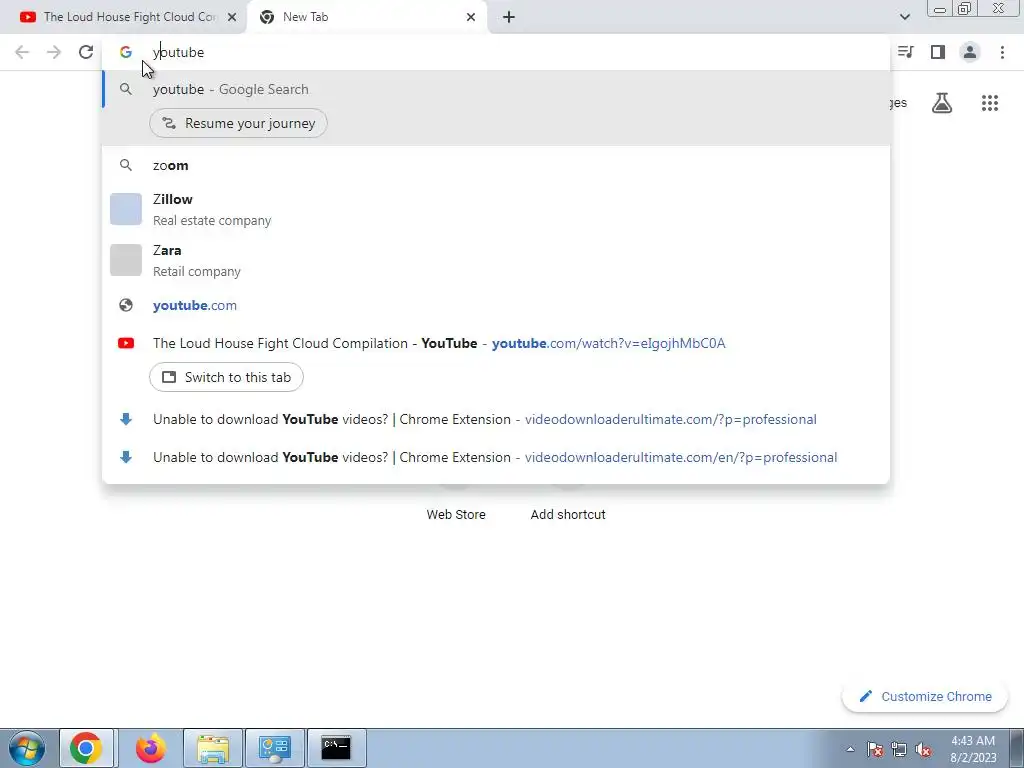This screenshot has height=768, width=1024.
Task: Open a new tab with the plus button
Action: point(509,17)
